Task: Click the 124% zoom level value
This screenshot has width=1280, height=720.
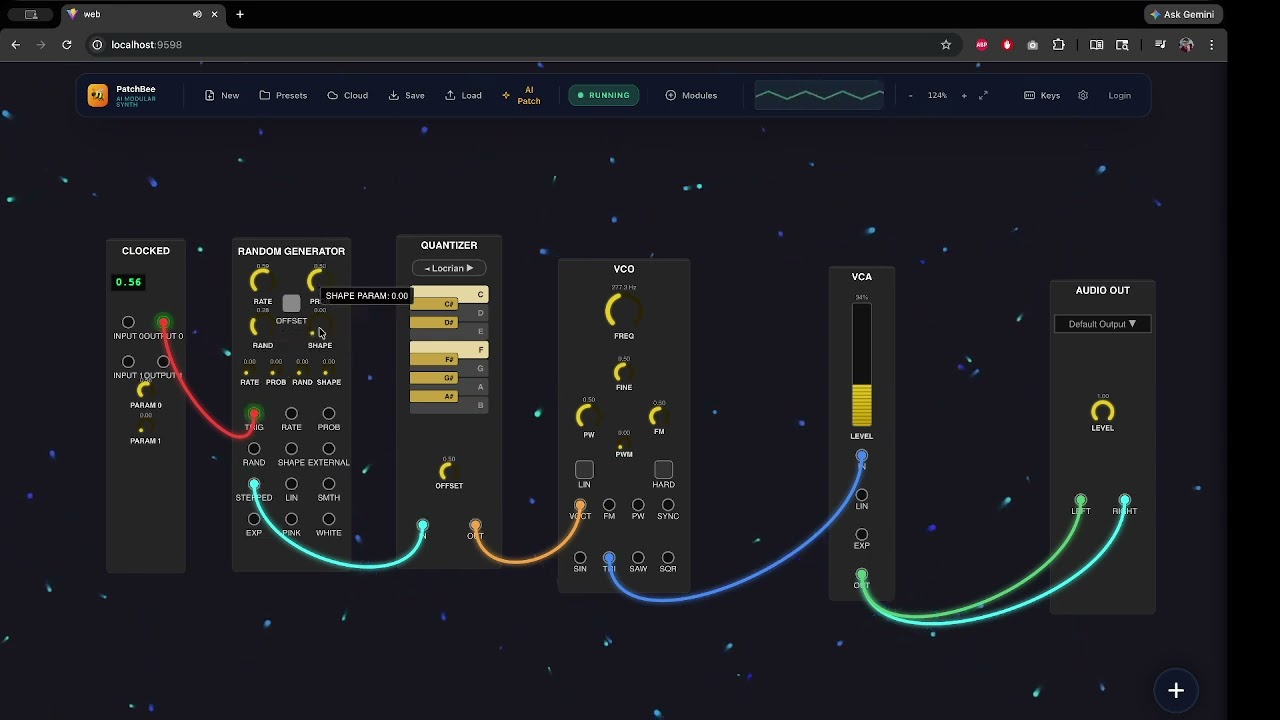Action: (937, 96)
